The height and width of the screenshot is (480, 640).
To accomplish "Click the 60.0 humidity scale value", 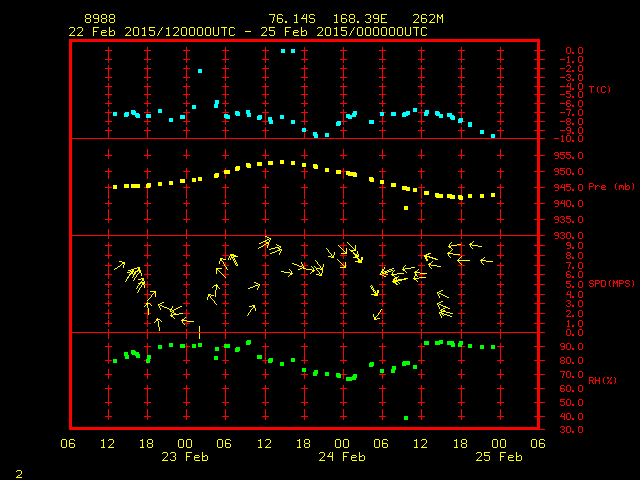I will coord(571,388).
